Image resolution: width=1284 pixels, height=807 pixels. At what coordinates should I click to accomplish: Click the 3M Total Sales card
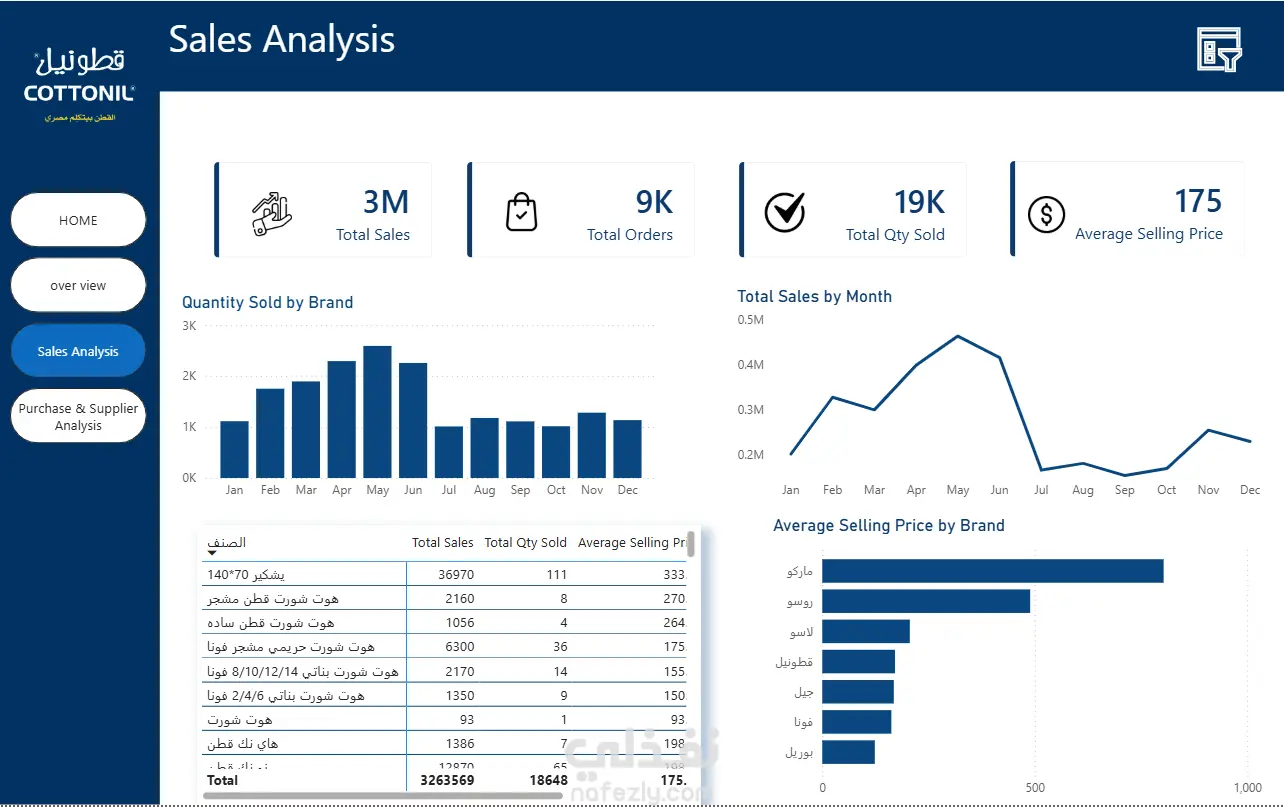pyautogui.click(x=324, y=210)
